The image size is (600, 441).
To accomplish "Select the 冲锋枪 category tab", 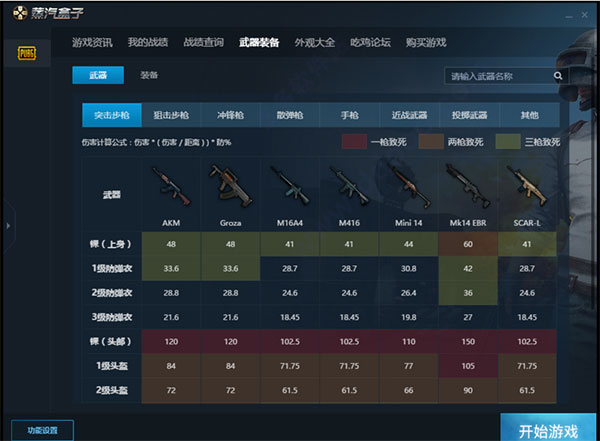I will pyautogui.click(x=230, y=115).
